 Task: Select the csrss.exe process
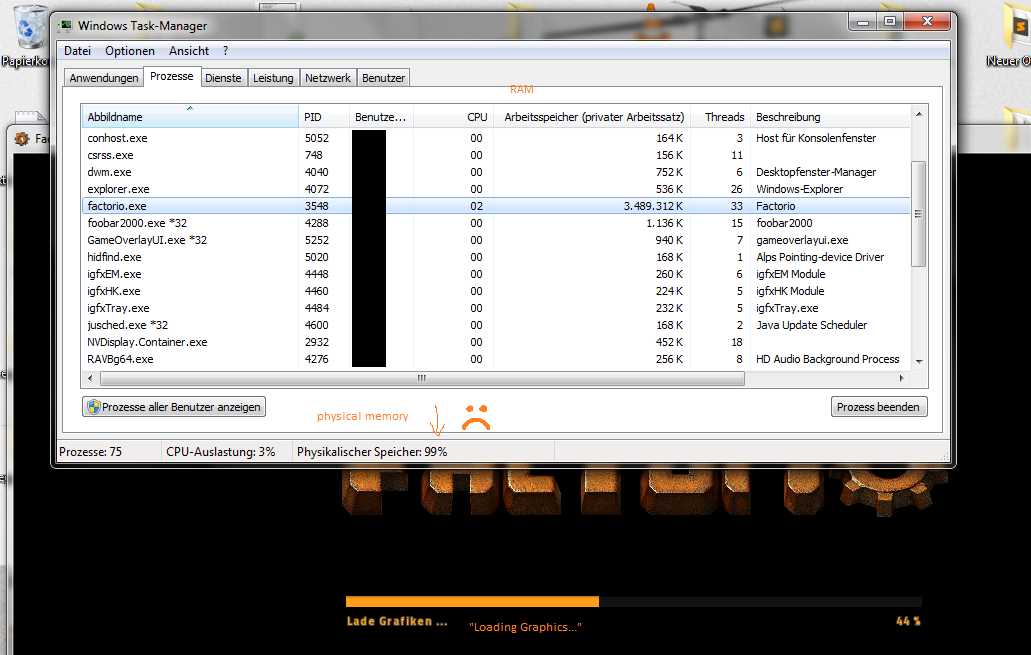click(496, 155)
